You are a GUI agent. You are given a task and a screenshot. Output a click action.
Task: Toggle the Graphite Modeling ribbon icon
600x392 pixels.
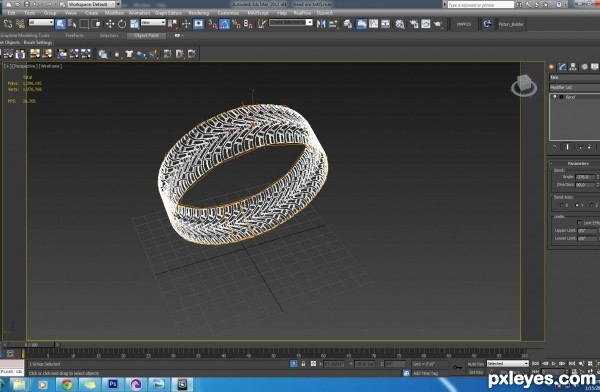(x=361, y=24)
